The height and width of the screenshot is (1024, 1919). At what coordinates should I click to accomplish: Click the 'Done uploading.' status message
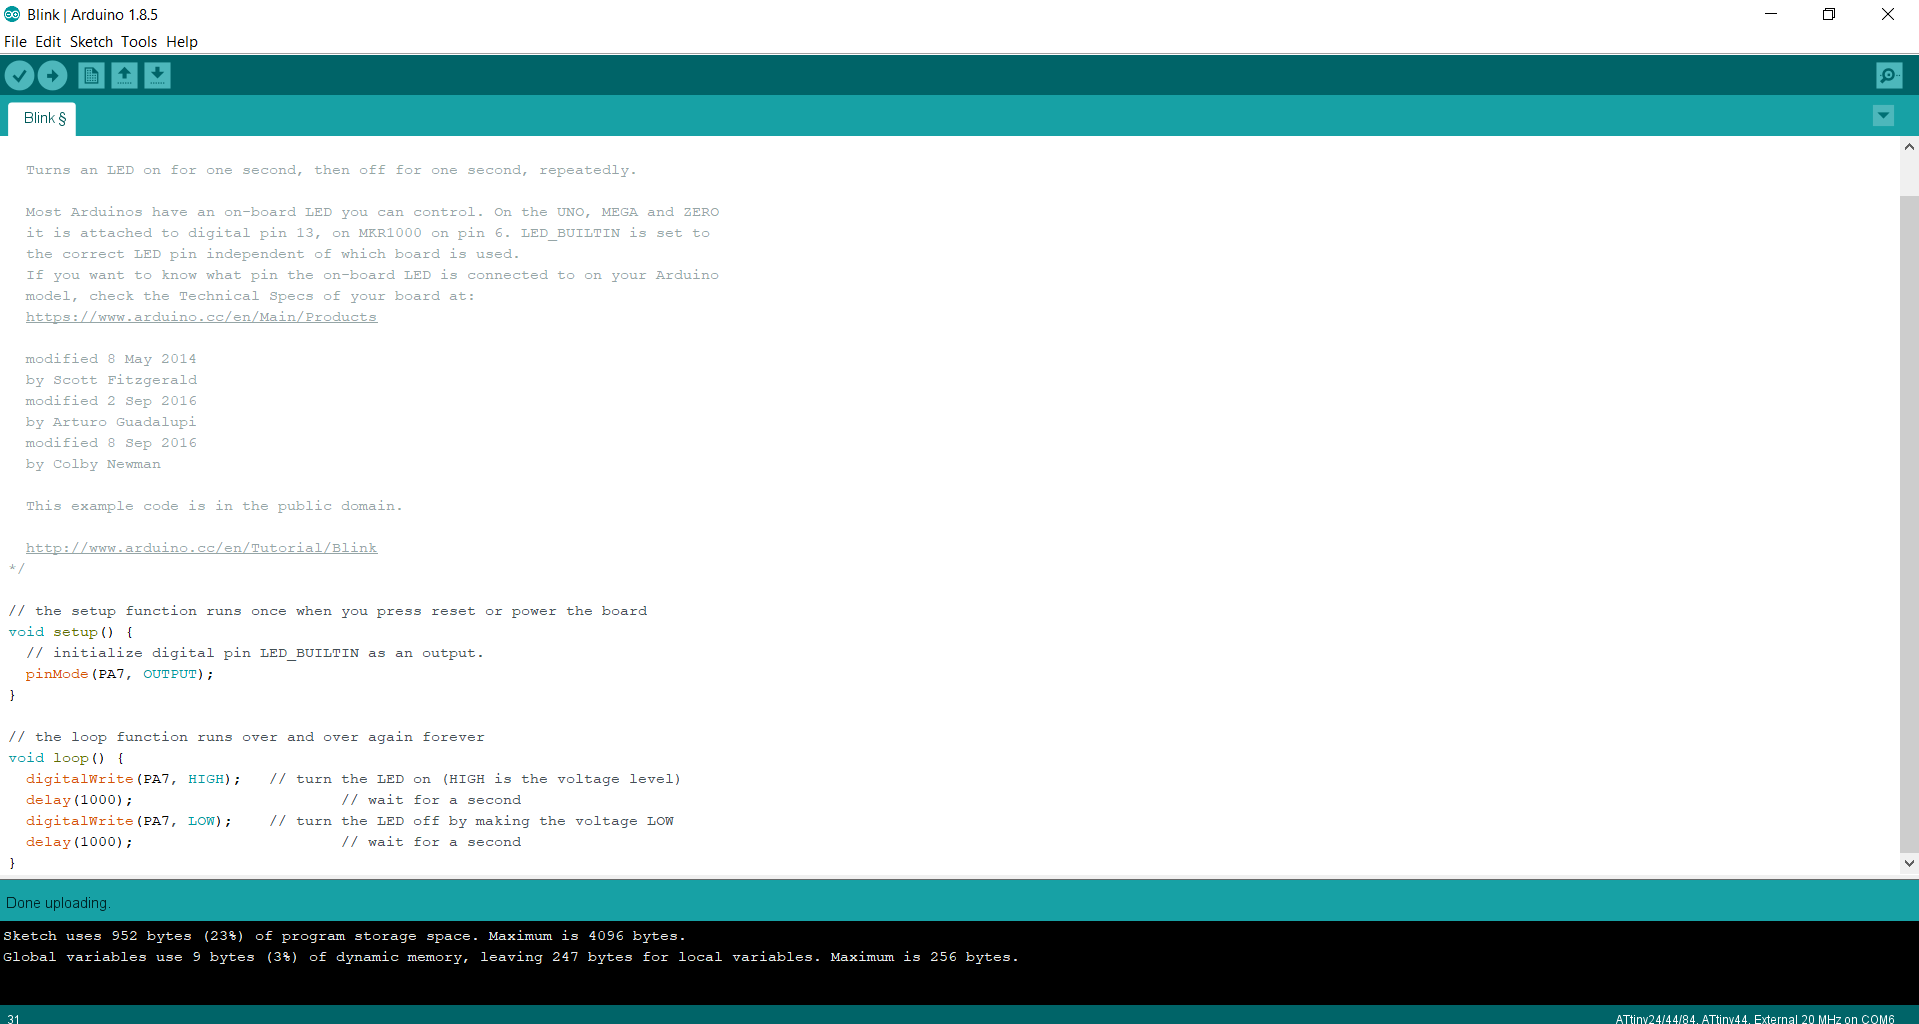(57, 903)
